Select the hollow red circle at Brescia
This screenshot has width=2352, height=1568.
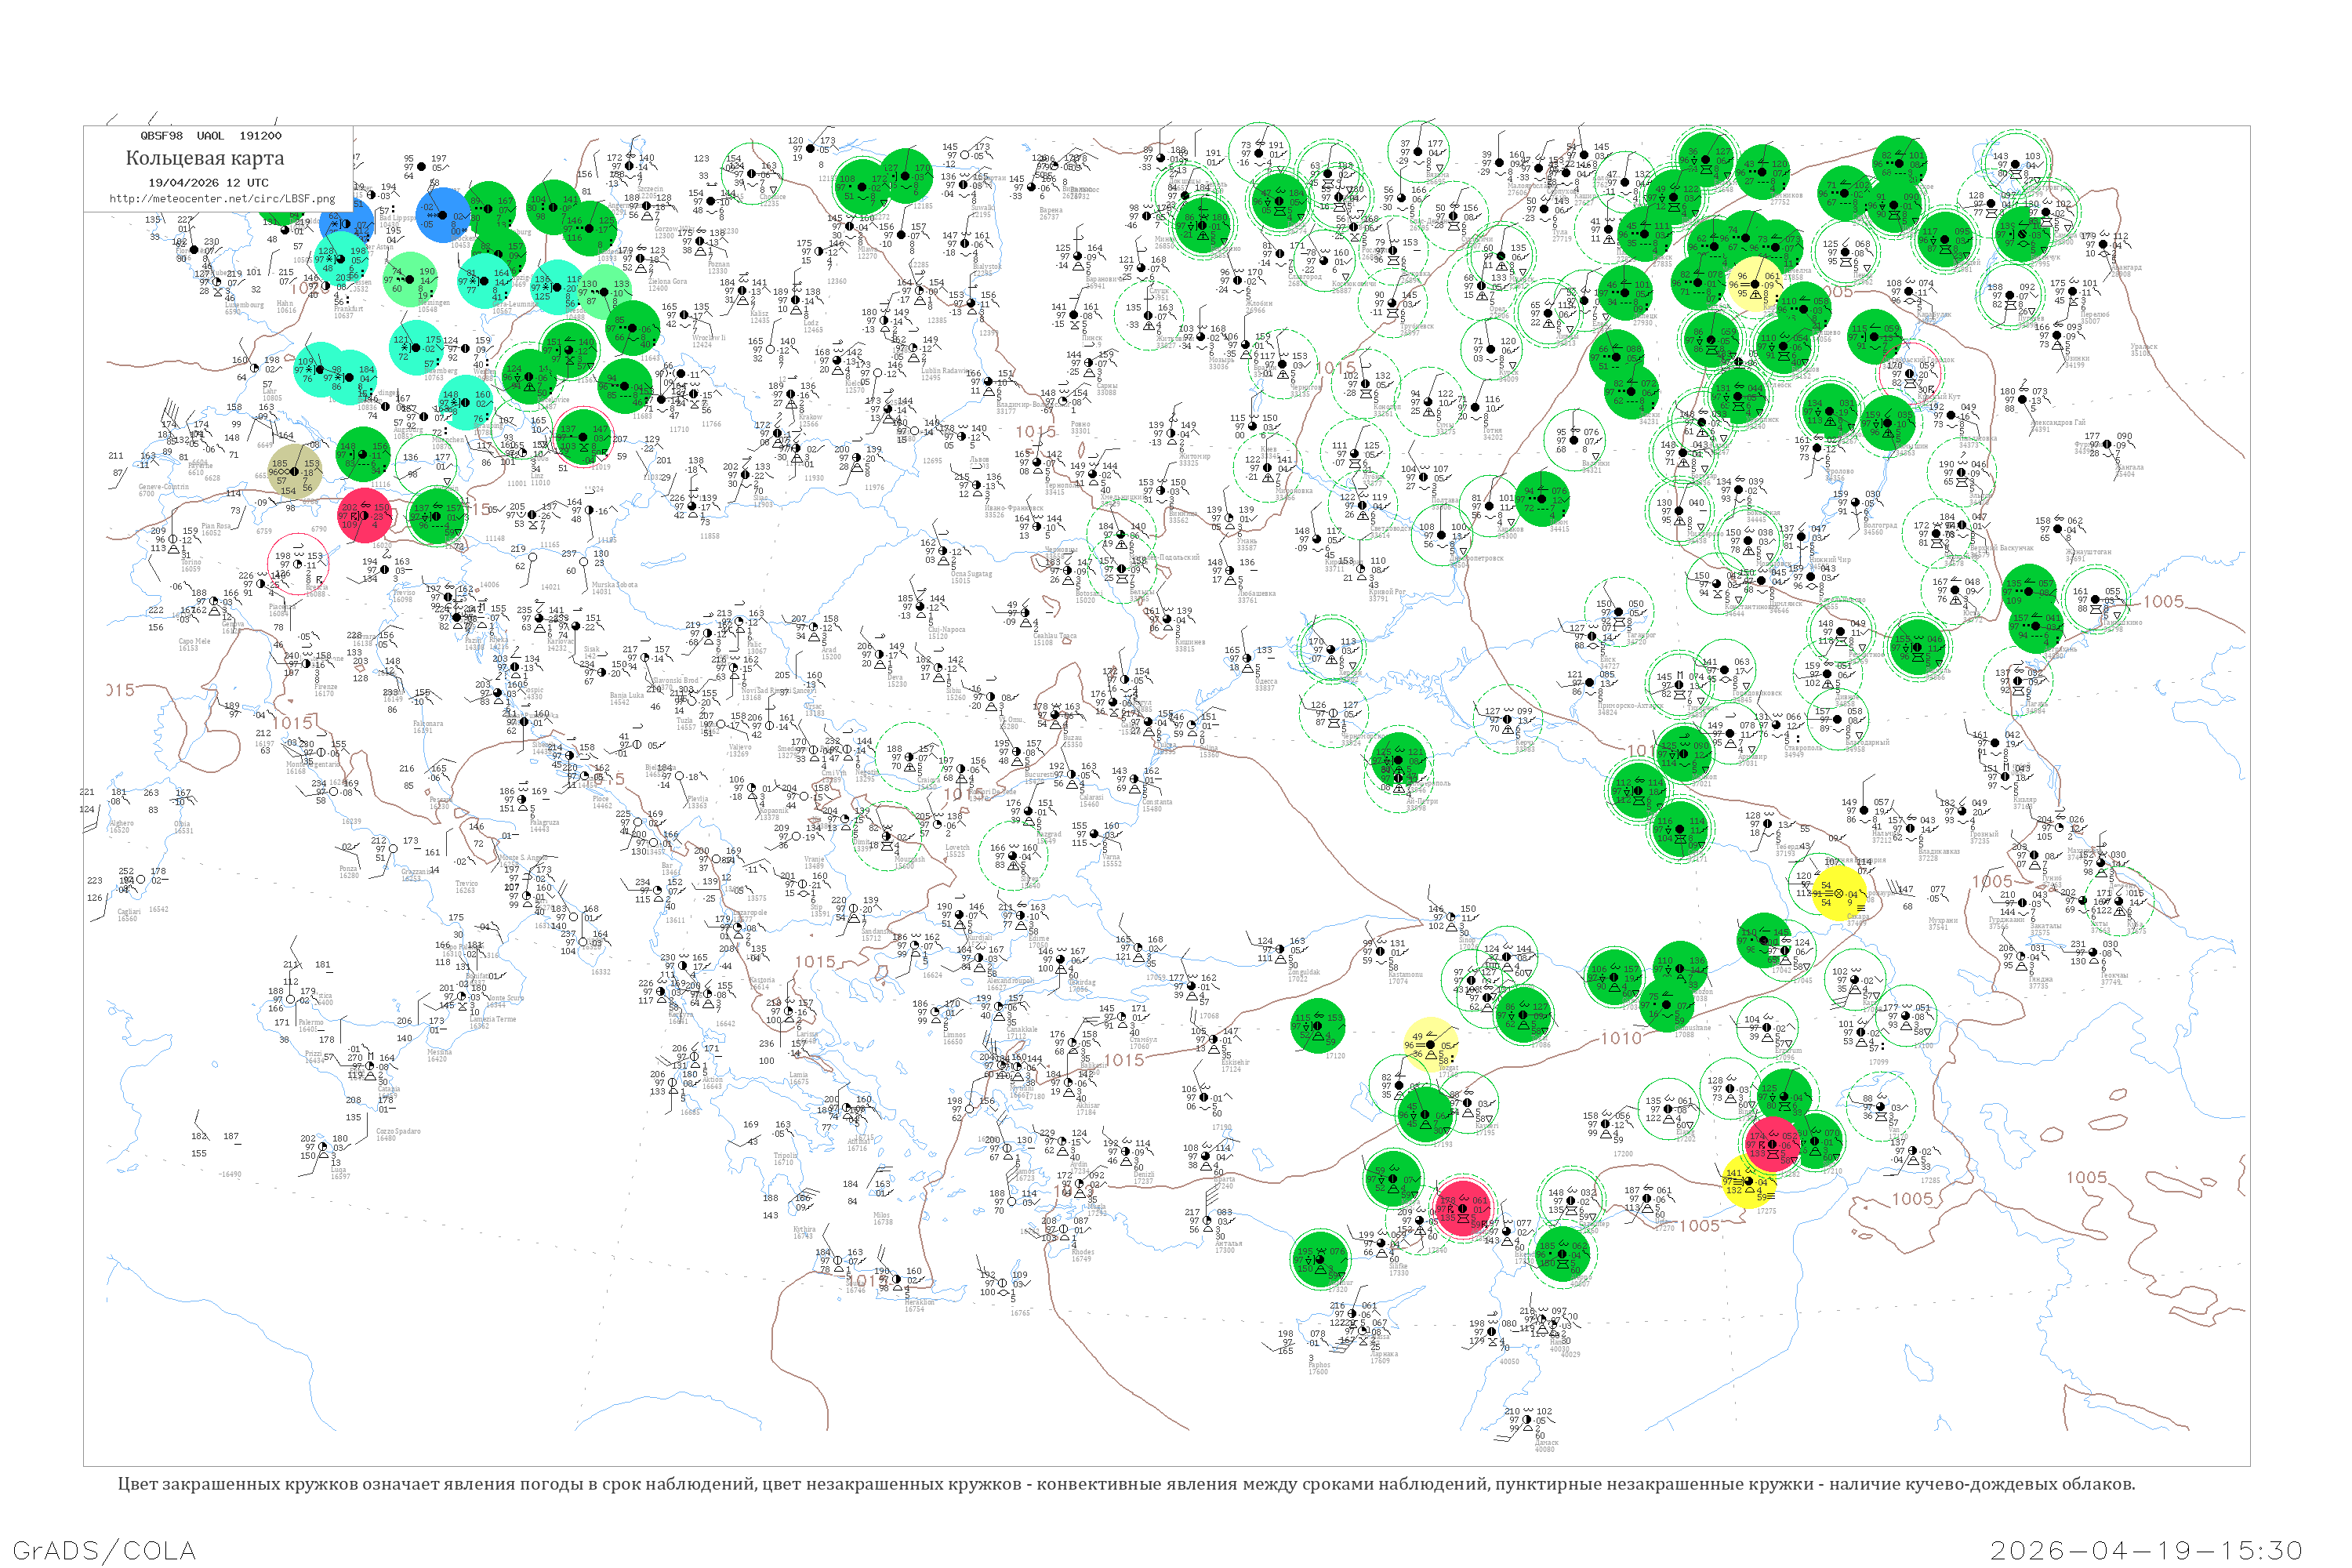pyautogui.click(x=298, y=563)
